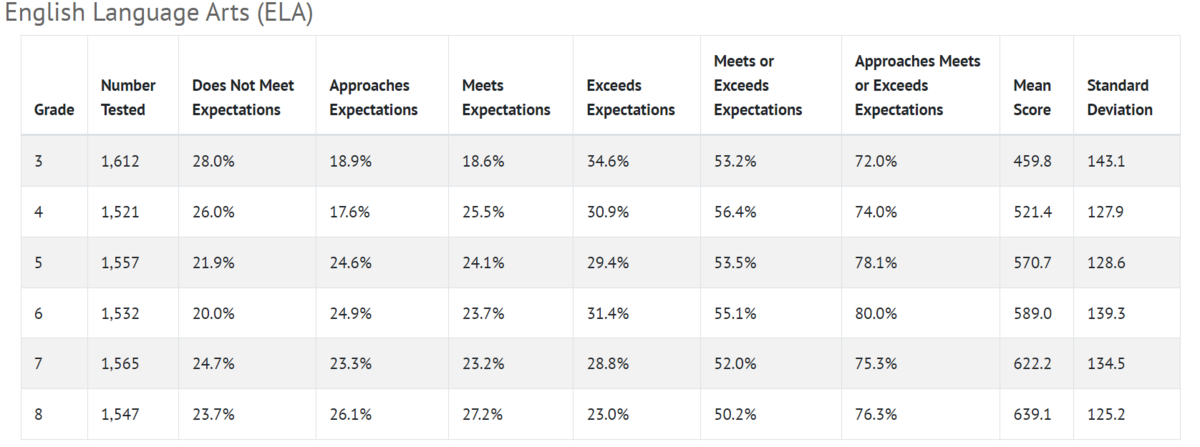The image size is (1200, 447).
Task: Click the Approaches Meets or Exceeds Expectations header
Action: click(x=917, y=86)
